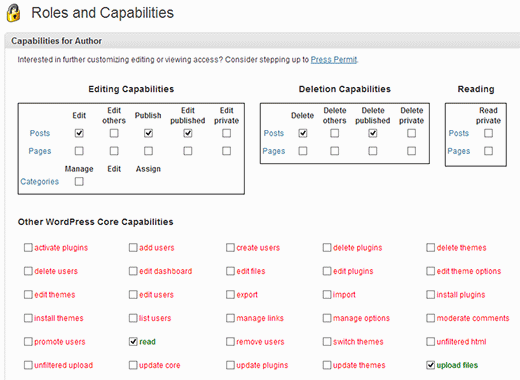Viewport: 520px width, 380px height.
Task: Uncheck the read capability checkbox
Action: coord(133,341)
